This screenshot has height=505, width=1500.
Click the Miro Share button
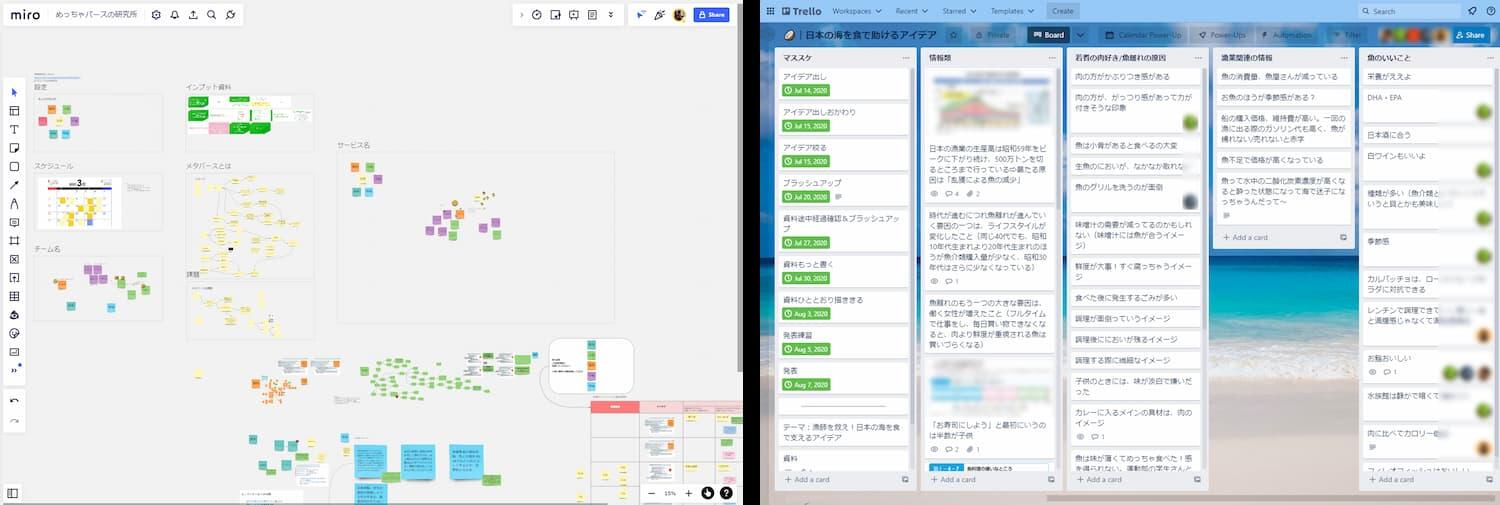(712, 15)
